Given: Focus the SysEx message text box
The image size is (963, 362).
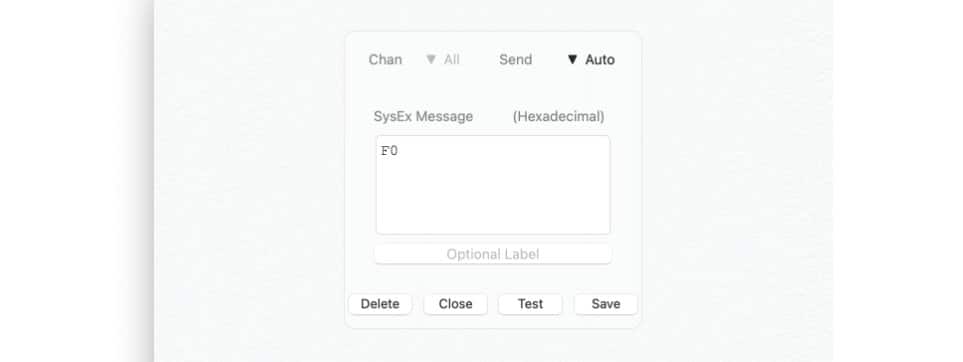Looking at the screenshot, I should pos(493,185).
